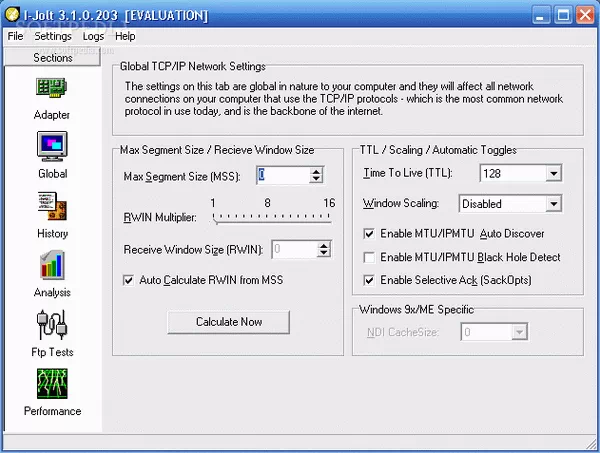600x453 pixels.
Task: Toggle Enable Selective Ack (SackOpts) checkbox
Action: 369,280
